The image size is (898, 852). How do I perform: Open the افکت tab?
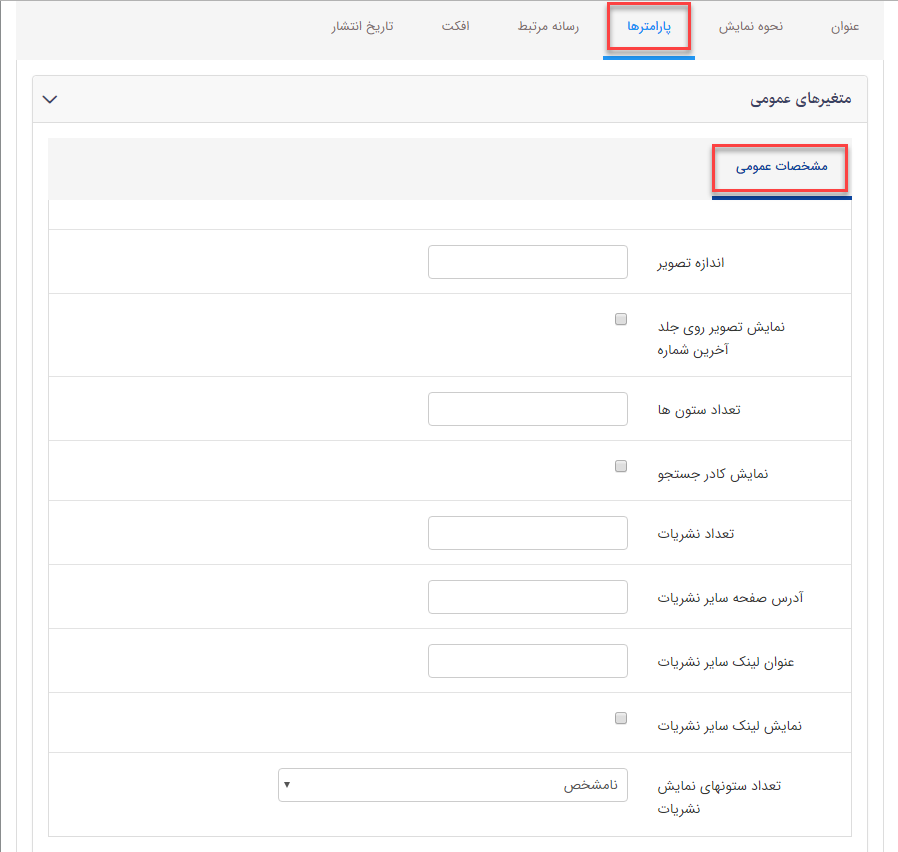[x=457, y=27]
